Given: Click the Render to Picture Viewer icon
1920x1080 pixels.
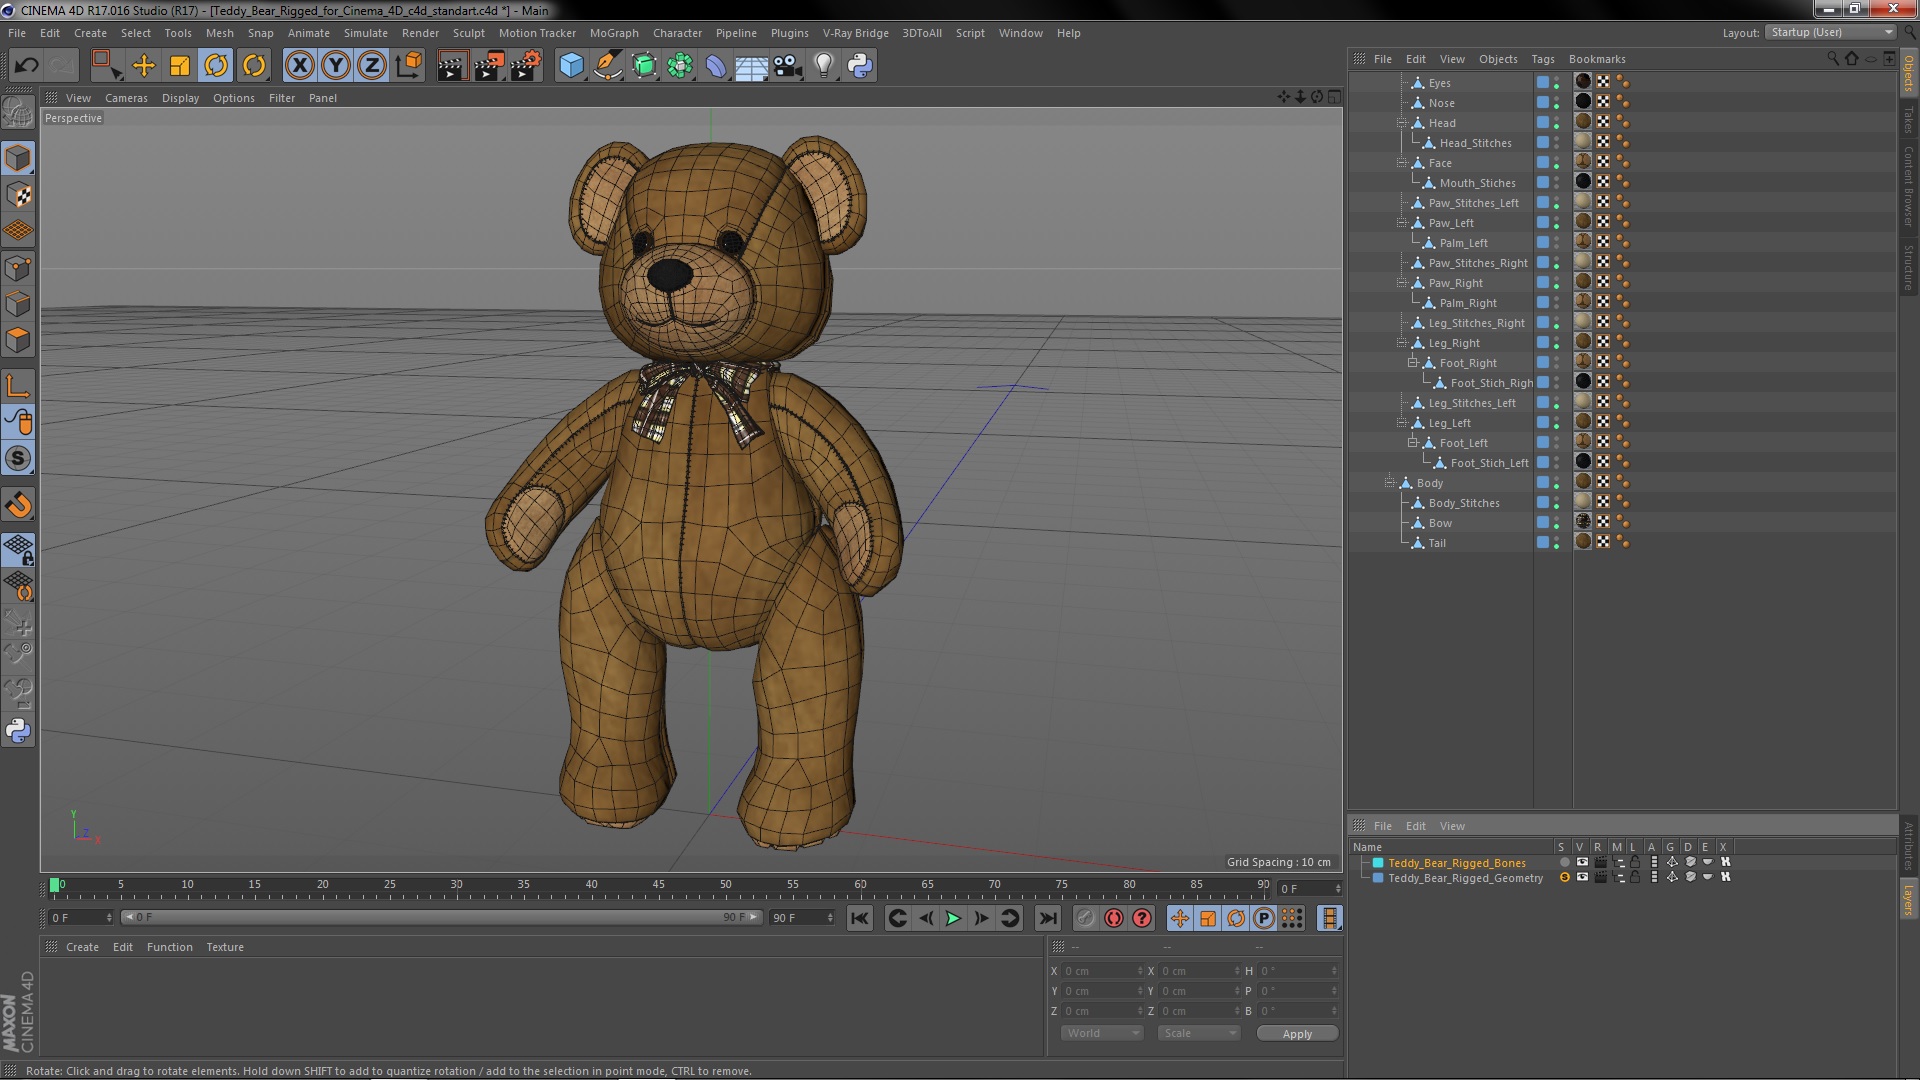Looking at the screenshot, I should [489, 66].
